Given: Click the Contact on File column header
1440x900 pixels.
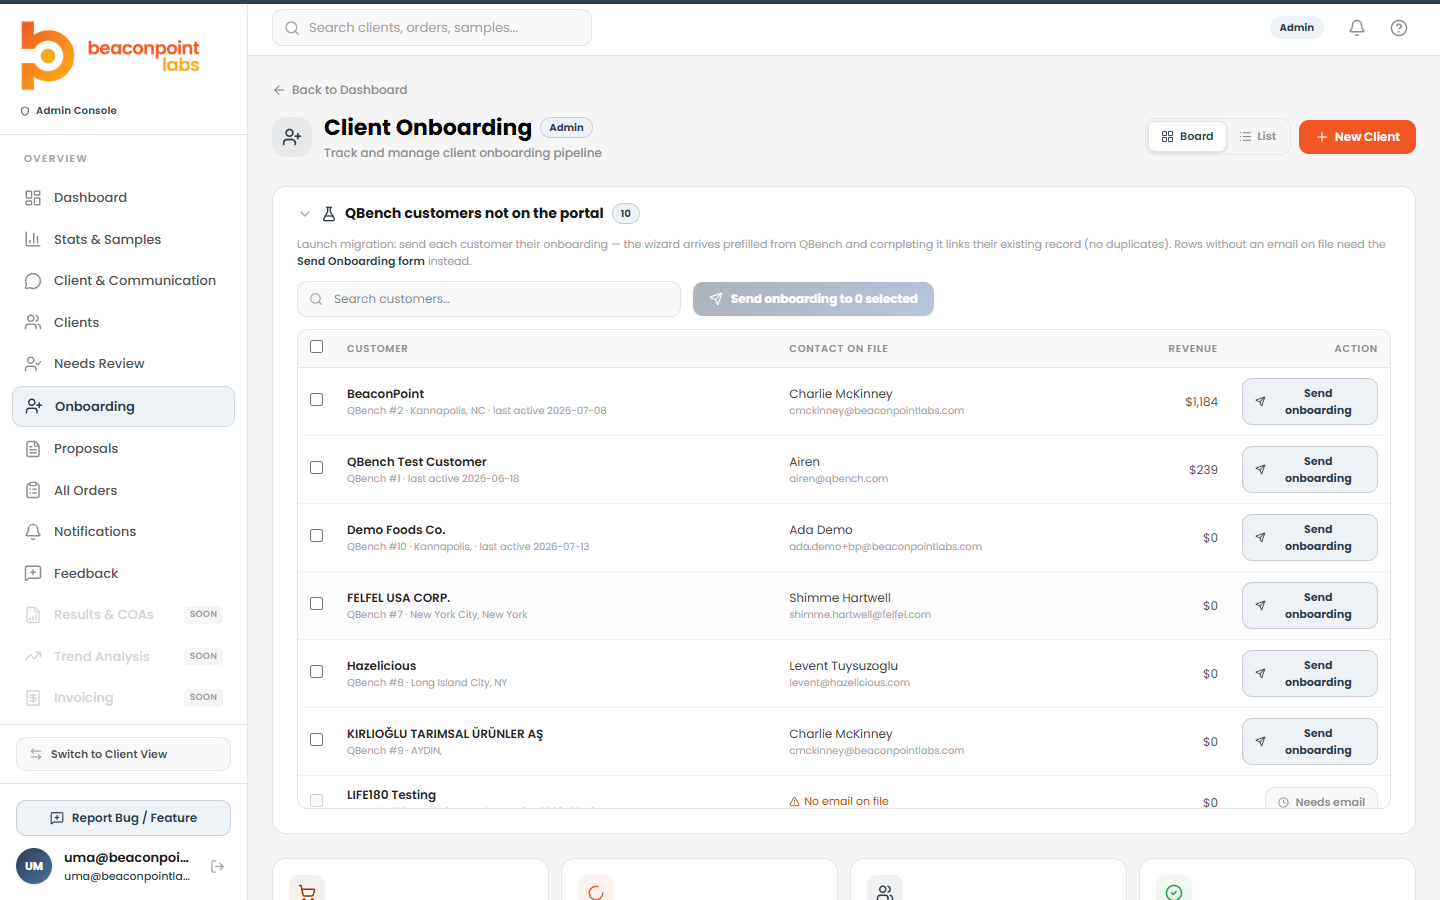Looking at the screenshot, I should pos(838,349).
